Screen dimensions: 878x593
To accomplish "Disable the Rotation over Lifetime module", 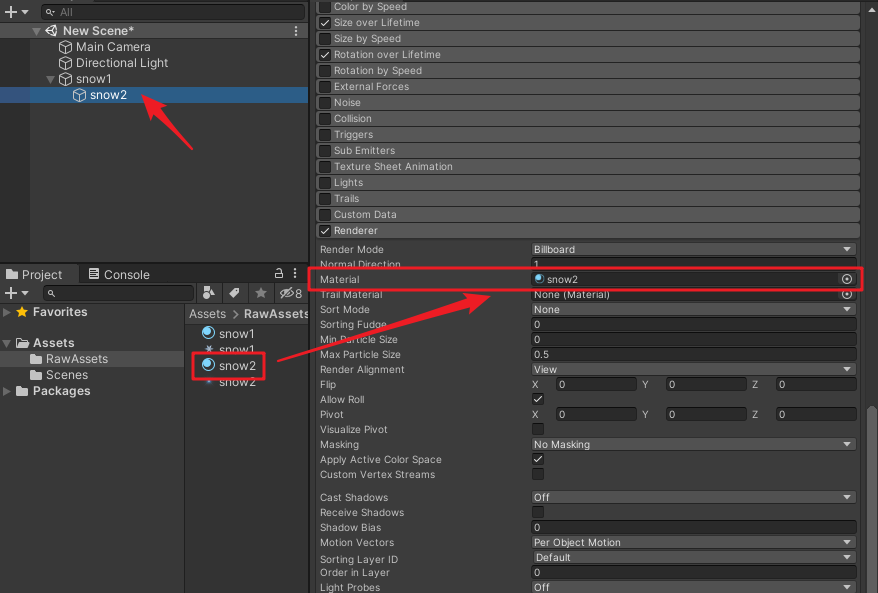I will [324, 55].
